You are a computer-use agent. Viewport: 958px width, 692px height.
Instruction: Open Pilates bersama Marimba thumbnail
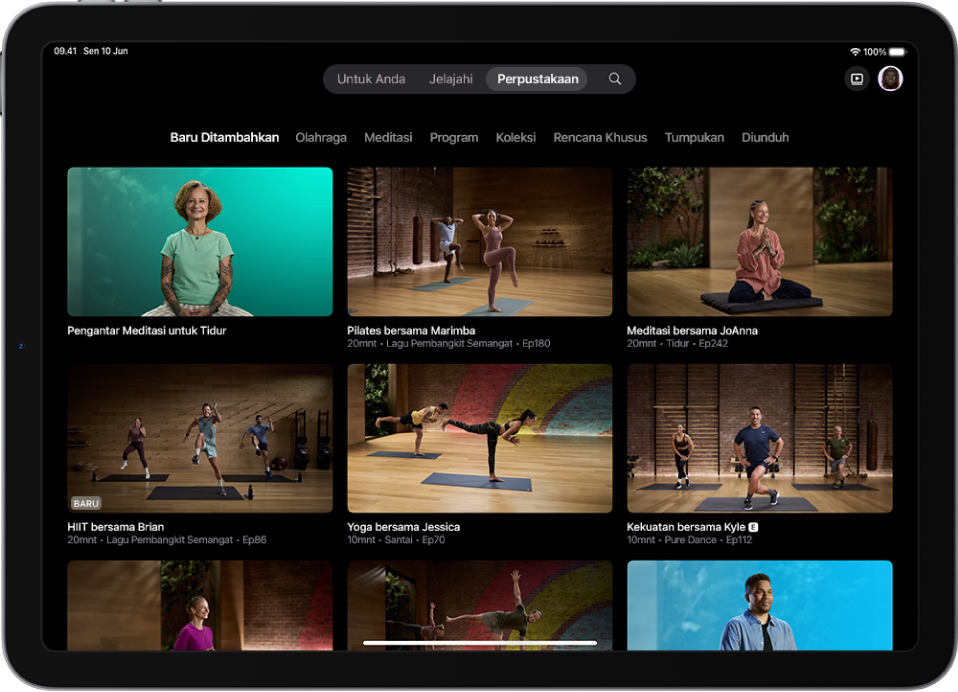[x=480, y=241]
